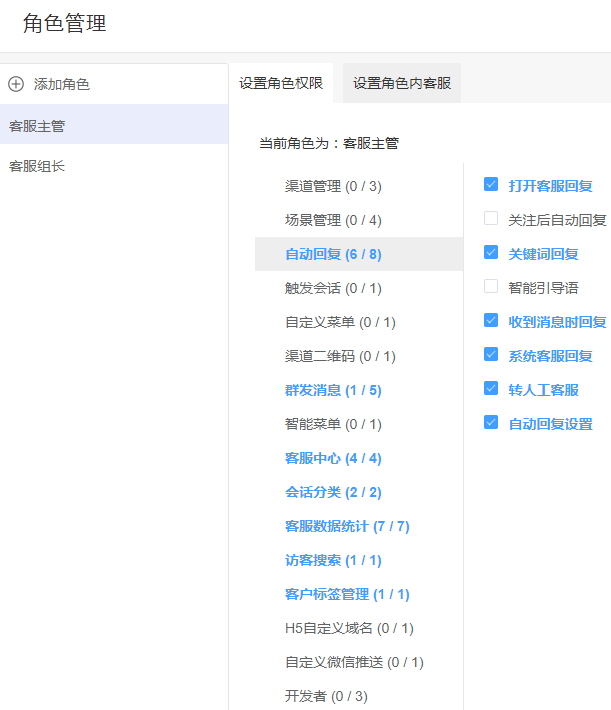Switch to 设置角色内客服 tab
This screenshot has width=611, height=710.
click(402, 83)
